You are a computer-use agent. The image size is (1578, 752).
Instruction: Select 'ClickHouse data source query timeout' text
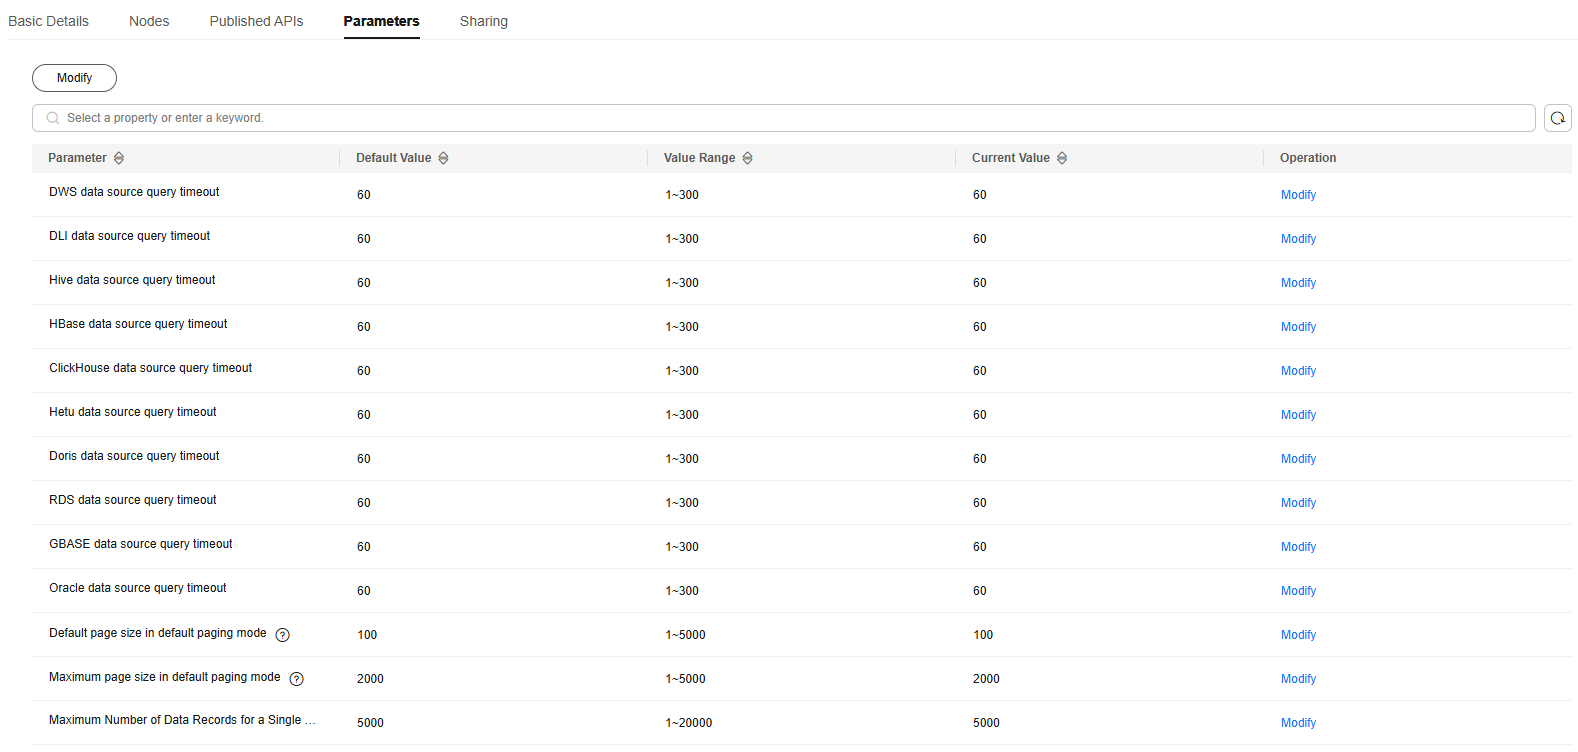(151, 368)
